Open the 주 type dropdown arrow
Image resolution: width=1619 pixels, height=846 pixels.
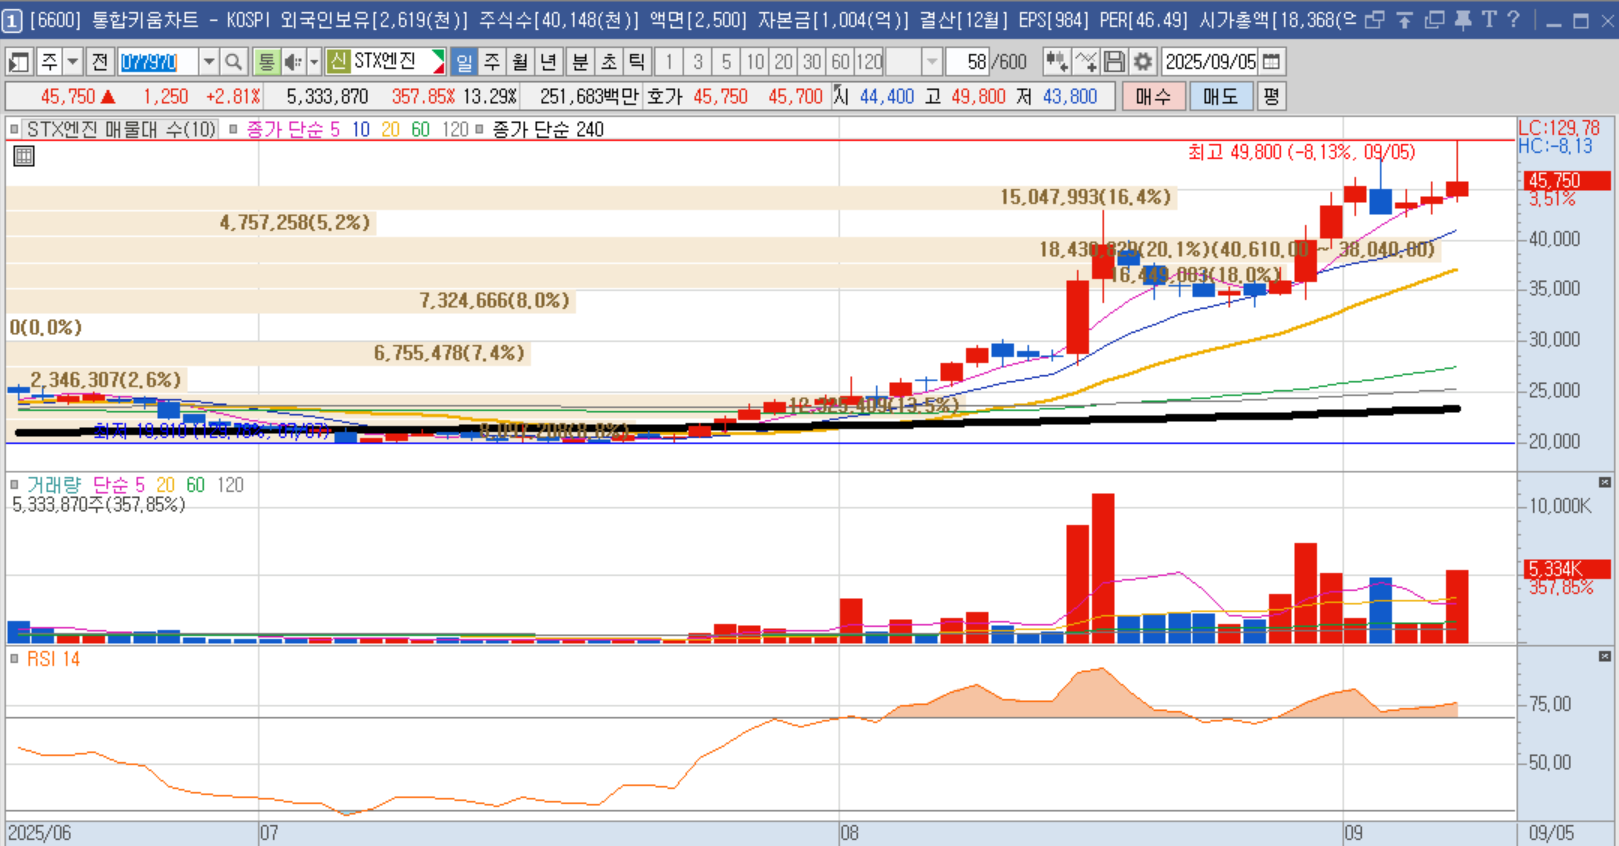click(x=72, y=62)
